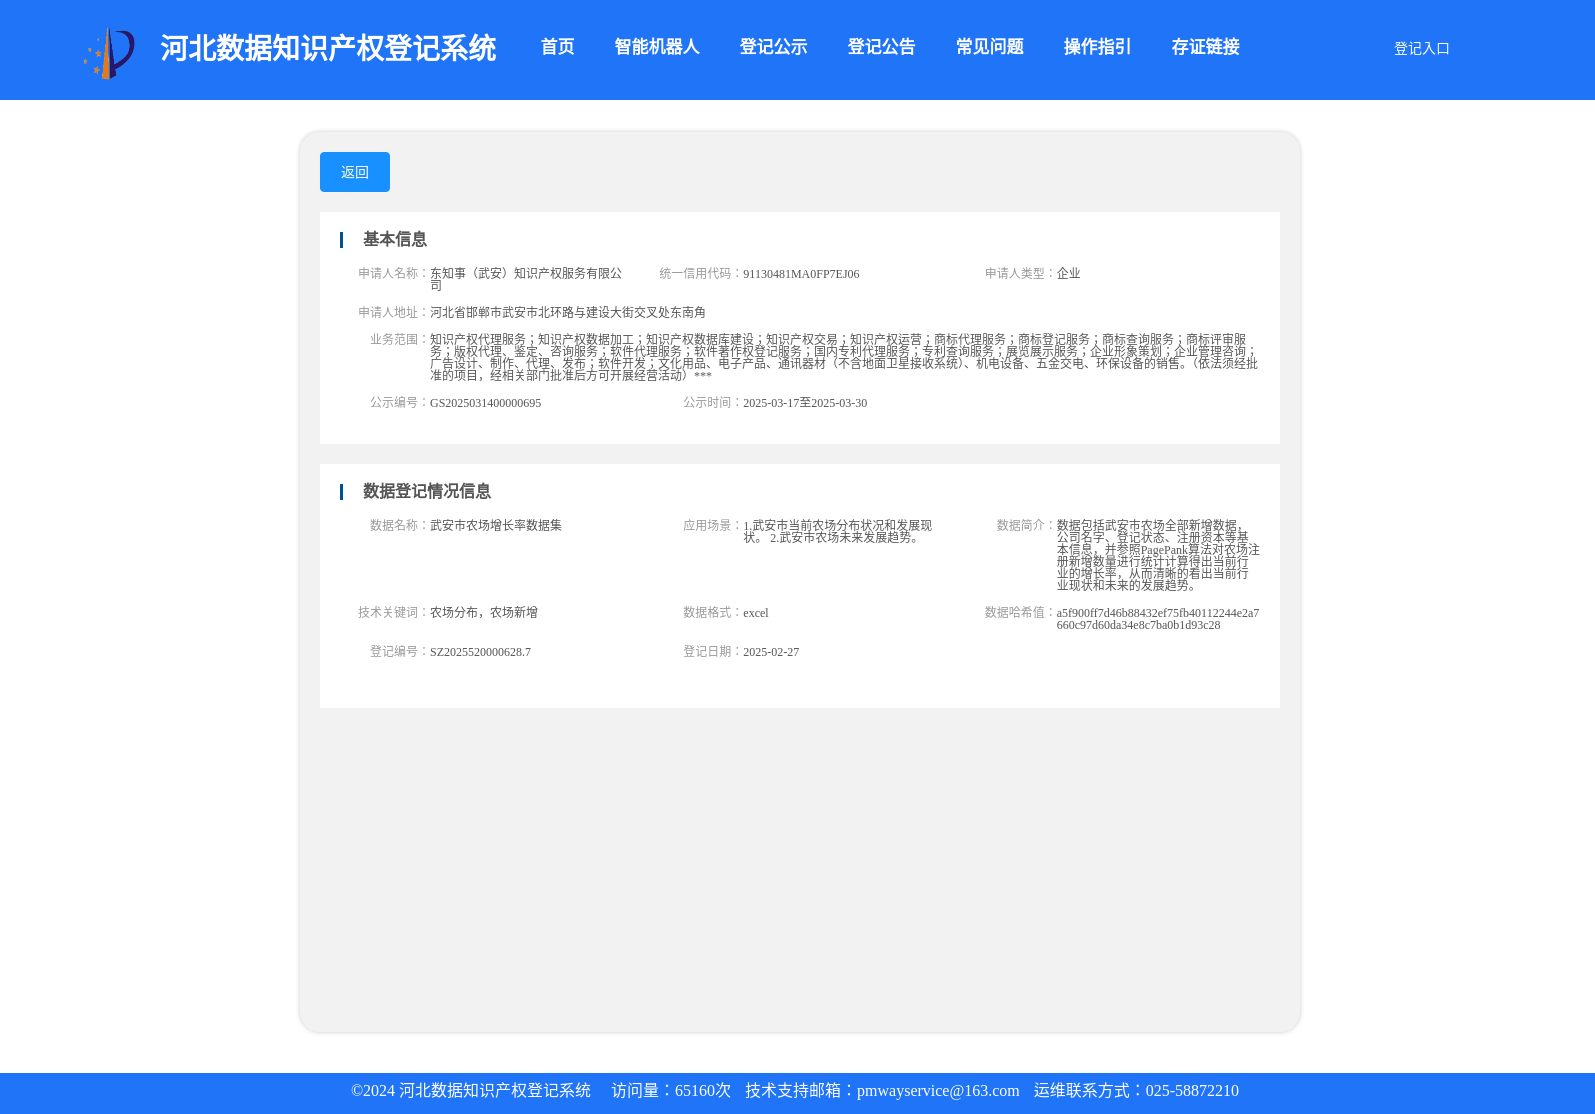This screenshot has width=1595, height=1114.
Task: Select the 应用场景 description text
Action: [838, 532]
